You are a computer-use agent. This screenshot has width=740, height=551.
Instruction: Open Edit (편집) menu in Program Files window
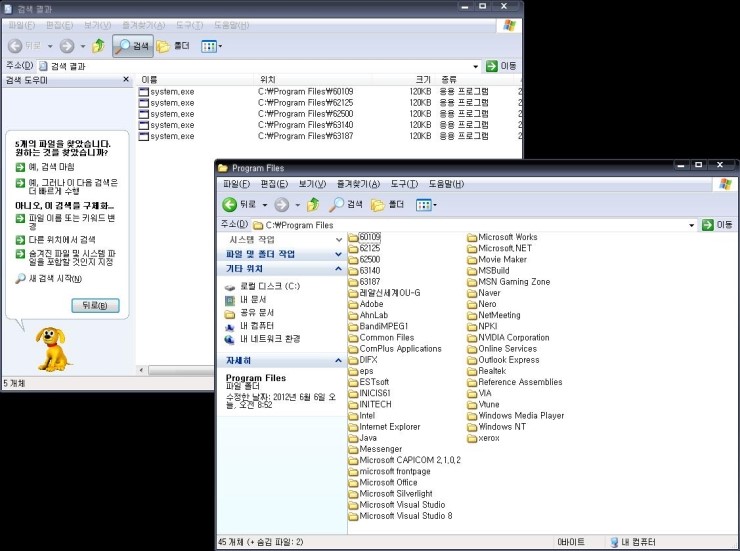pos(274,184)
